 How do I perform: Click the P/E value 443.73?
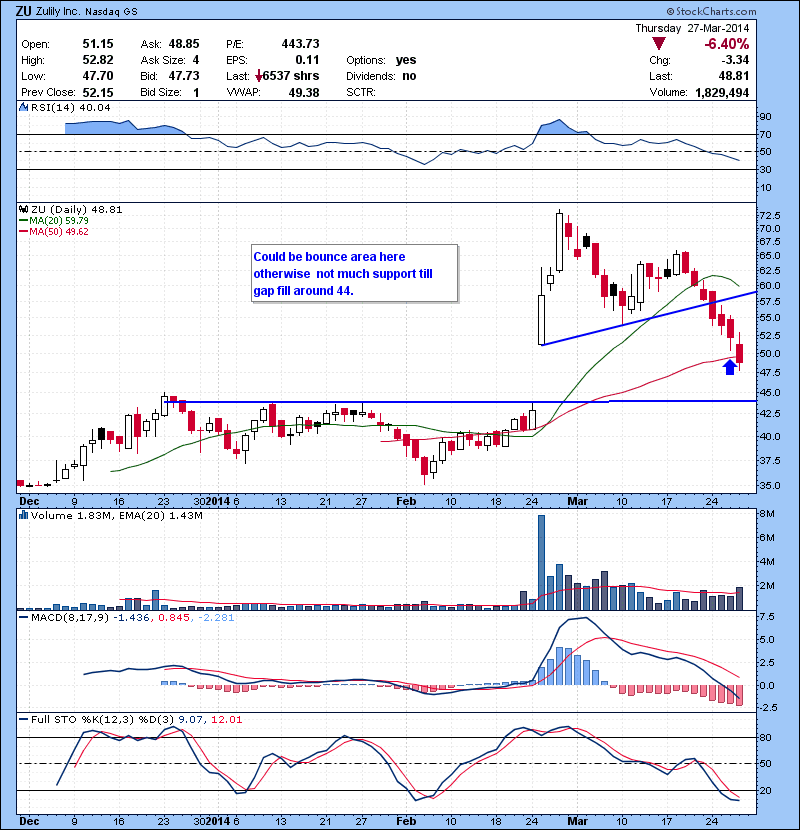300,43
